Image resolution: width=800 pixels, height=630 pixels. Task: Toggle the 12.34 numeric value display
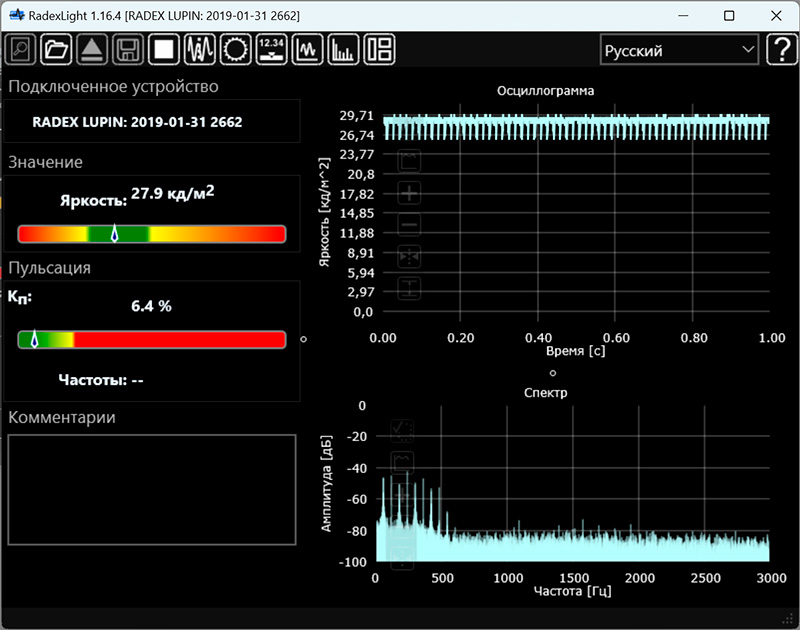[272, 49]
